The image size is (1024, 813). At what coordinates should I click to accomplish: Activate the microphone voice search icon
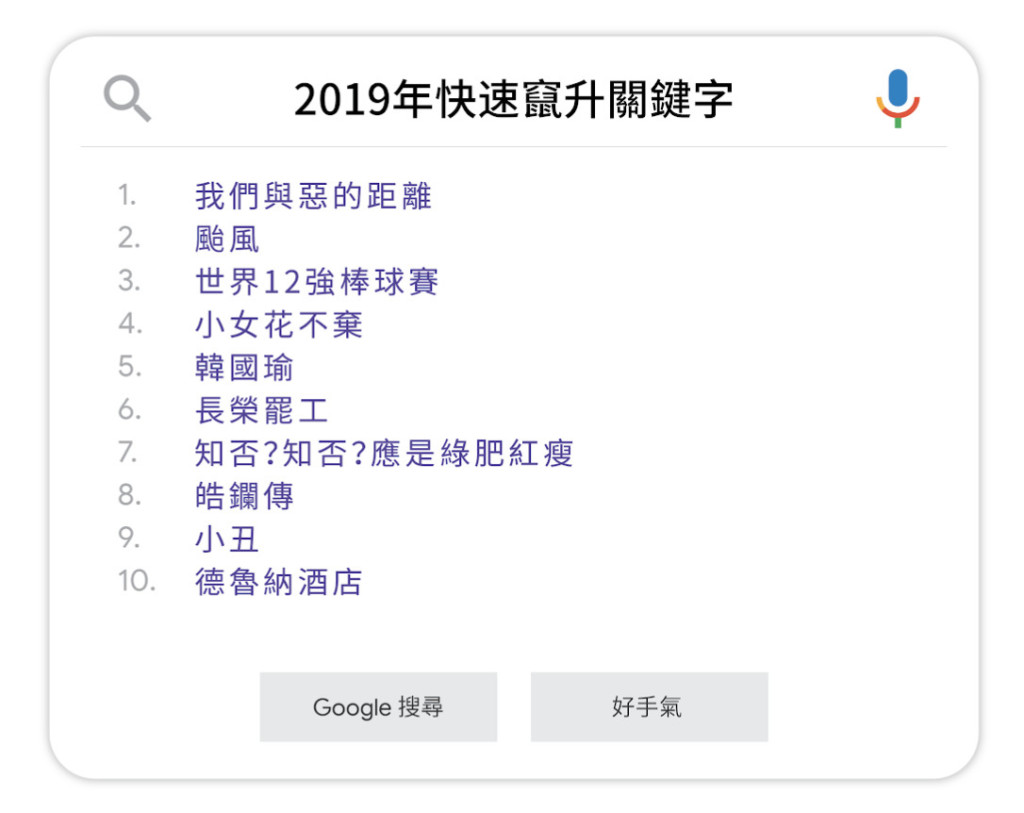tap(897, 98)
